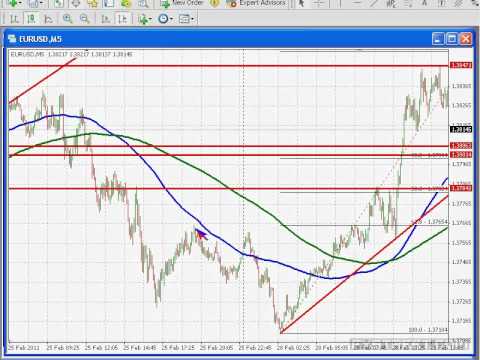Select the arrow cursor tool
This screenshot has height=360, width=480.
[x=301, y=3]
